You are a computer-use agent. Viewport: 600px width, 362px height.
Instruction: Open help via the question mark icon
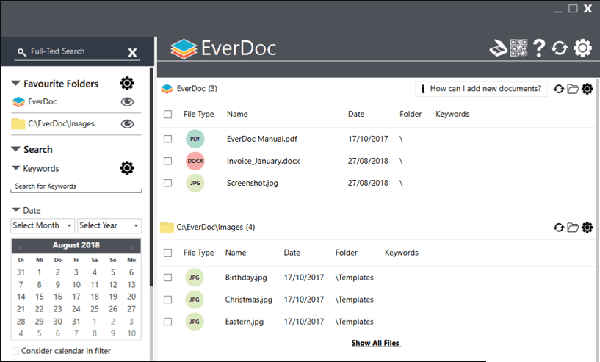[539, 48]
